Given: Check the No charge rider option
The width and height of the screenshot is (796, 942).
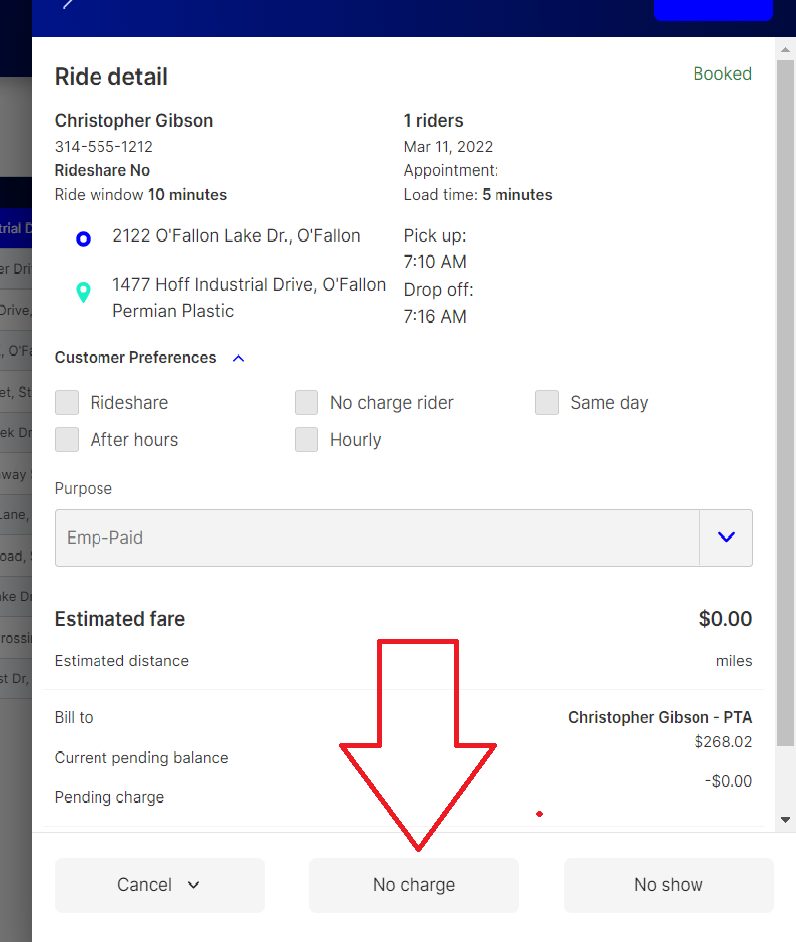Looking at the screenshot, I should tap(307, 403).
